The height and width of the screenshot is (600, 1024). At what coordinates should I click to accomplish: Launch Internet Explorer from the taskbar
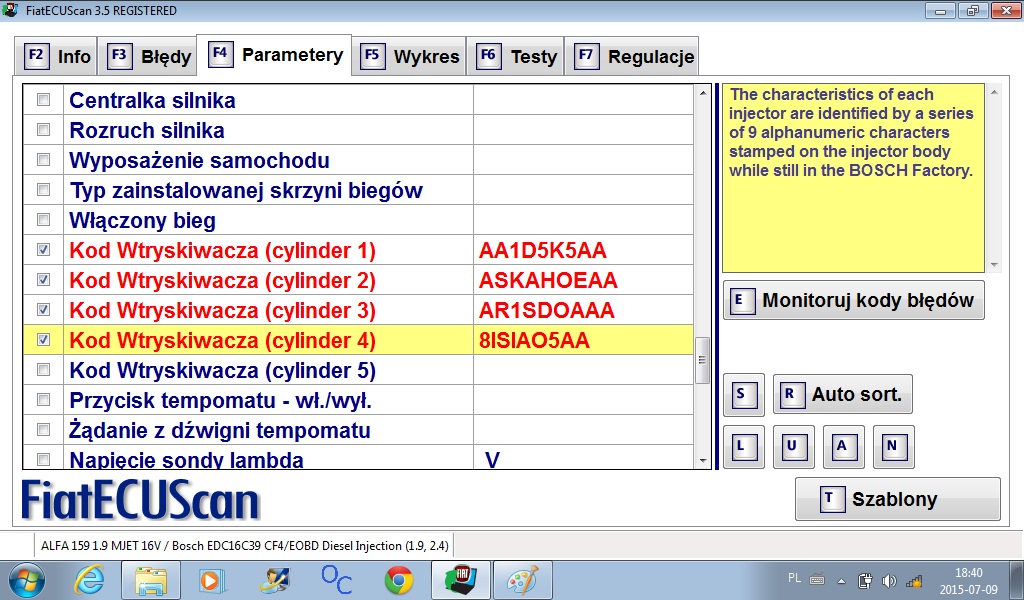coord(90,580)
